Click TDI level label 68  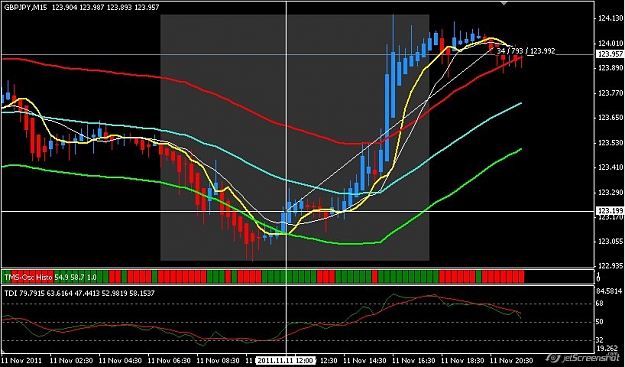click(599, 304)
